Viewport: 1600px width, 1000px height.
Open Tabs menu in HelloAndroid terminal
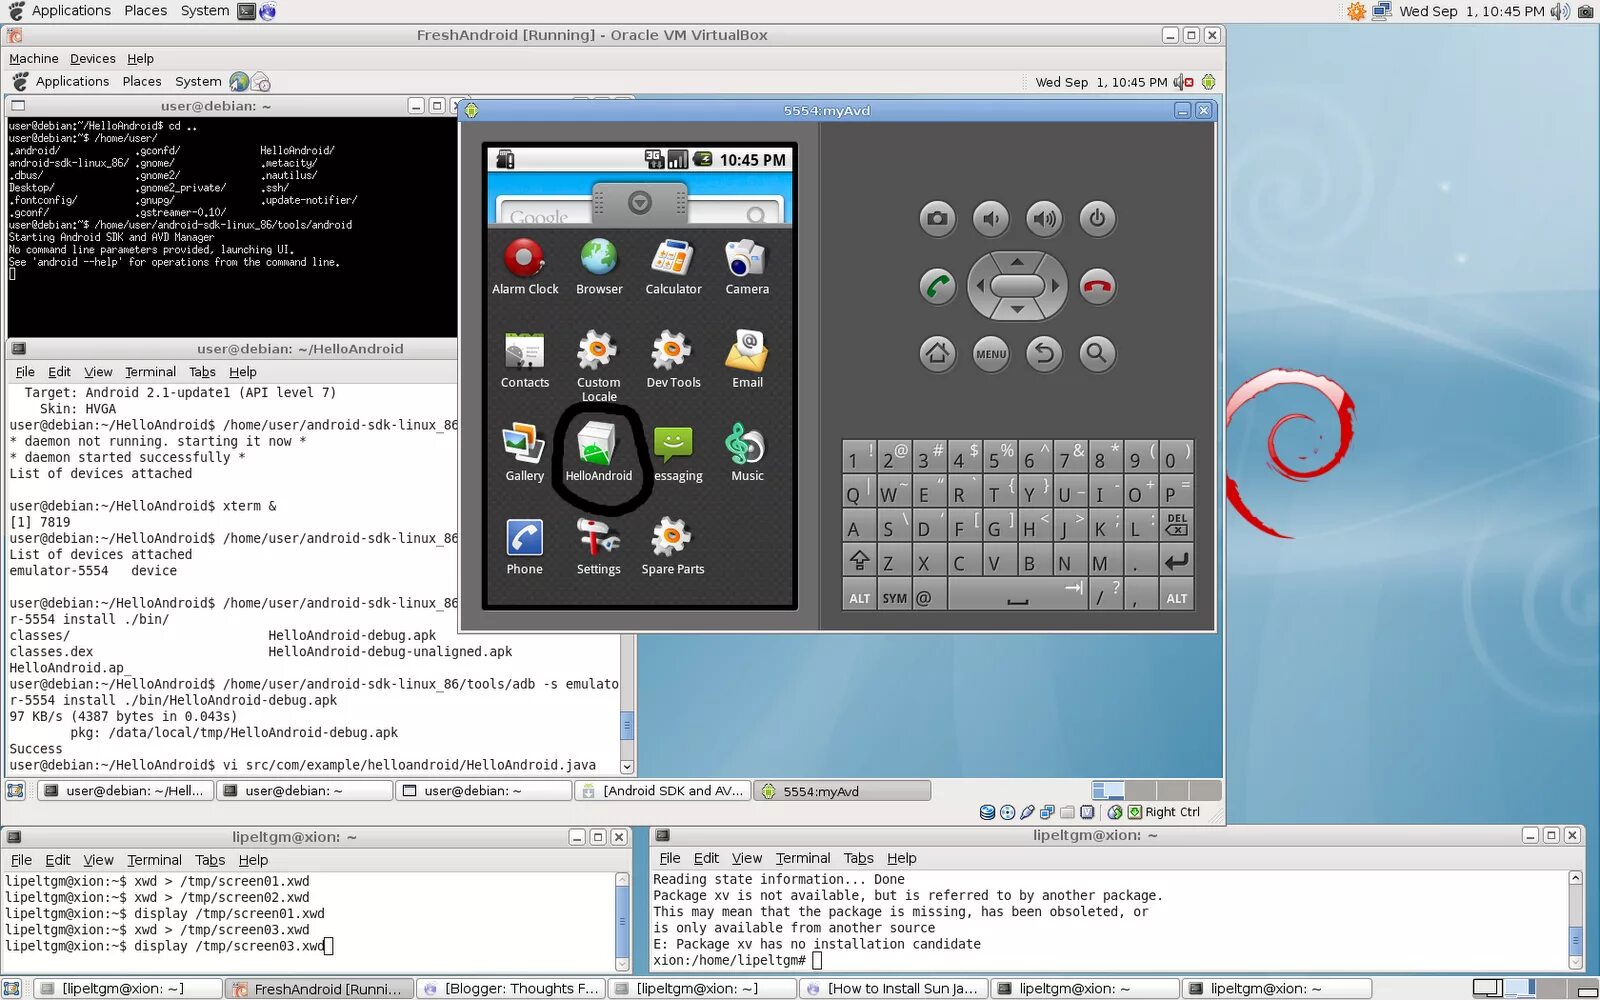click(202, 372)
